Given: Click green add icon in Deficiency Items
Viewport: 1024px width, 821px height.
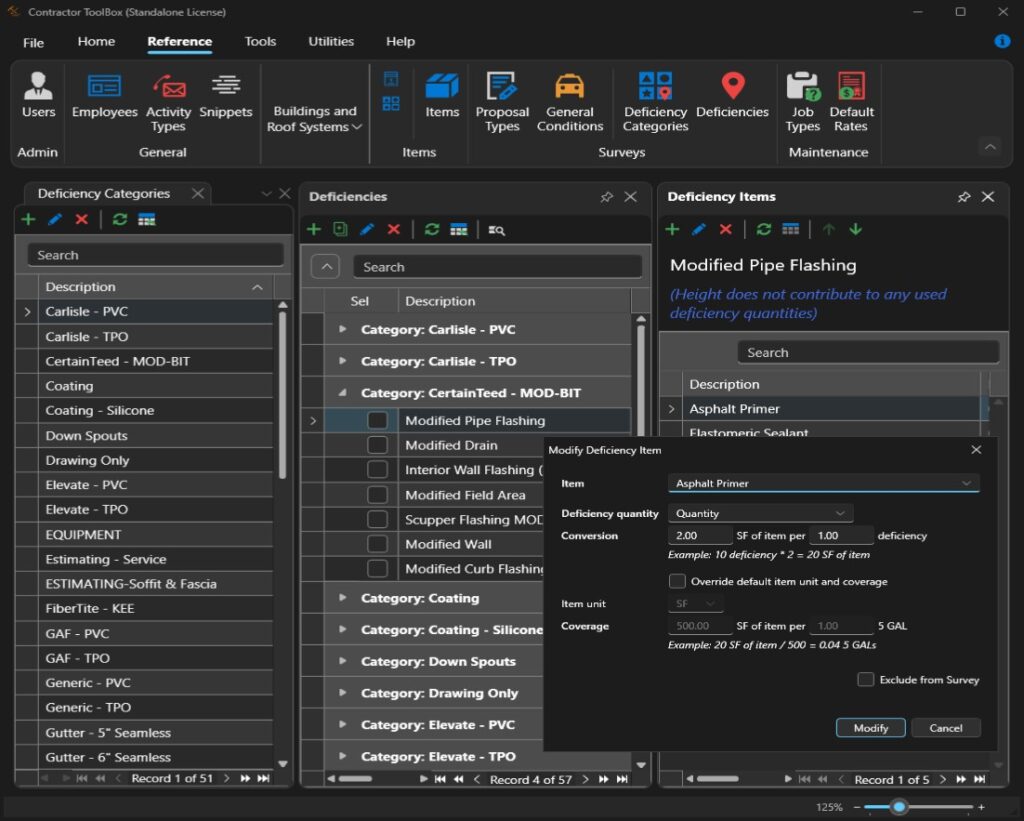Looking at the screenshot, I should [672, 229].
